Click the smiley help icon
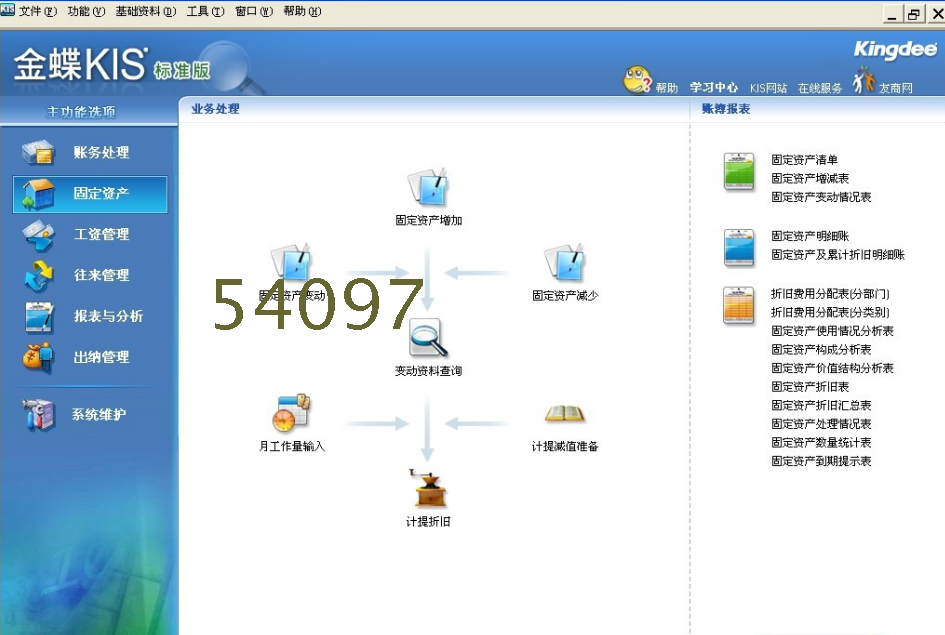 click(x=637, y=80)
